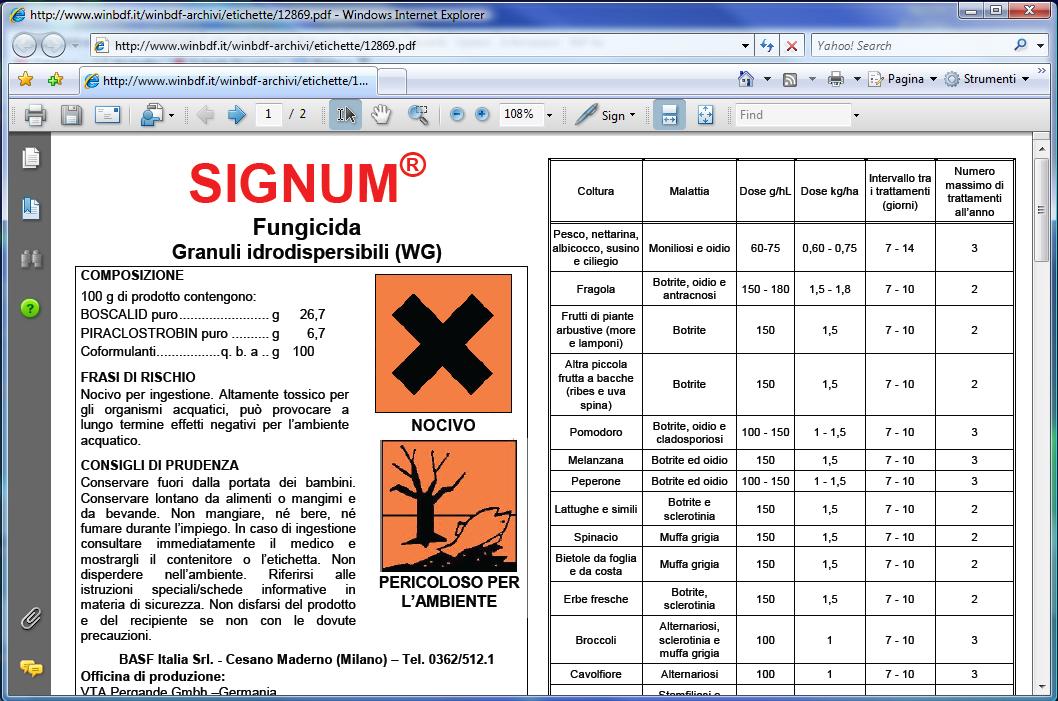Go to browser Home page
The image size is (1058, 701).
[x=746, y=79]
